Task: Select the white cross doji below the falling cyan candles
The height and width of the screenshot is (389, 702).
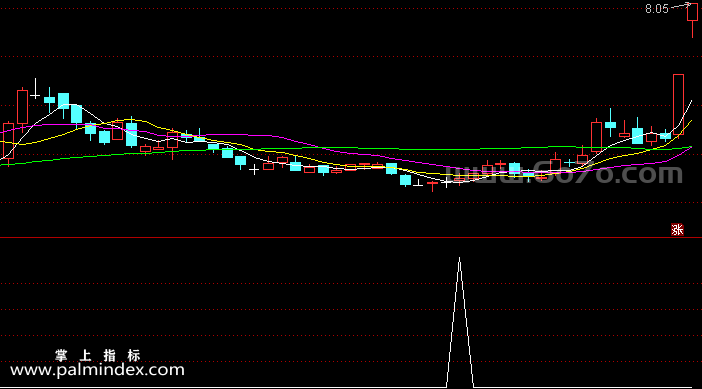Action: coord(254,170)
